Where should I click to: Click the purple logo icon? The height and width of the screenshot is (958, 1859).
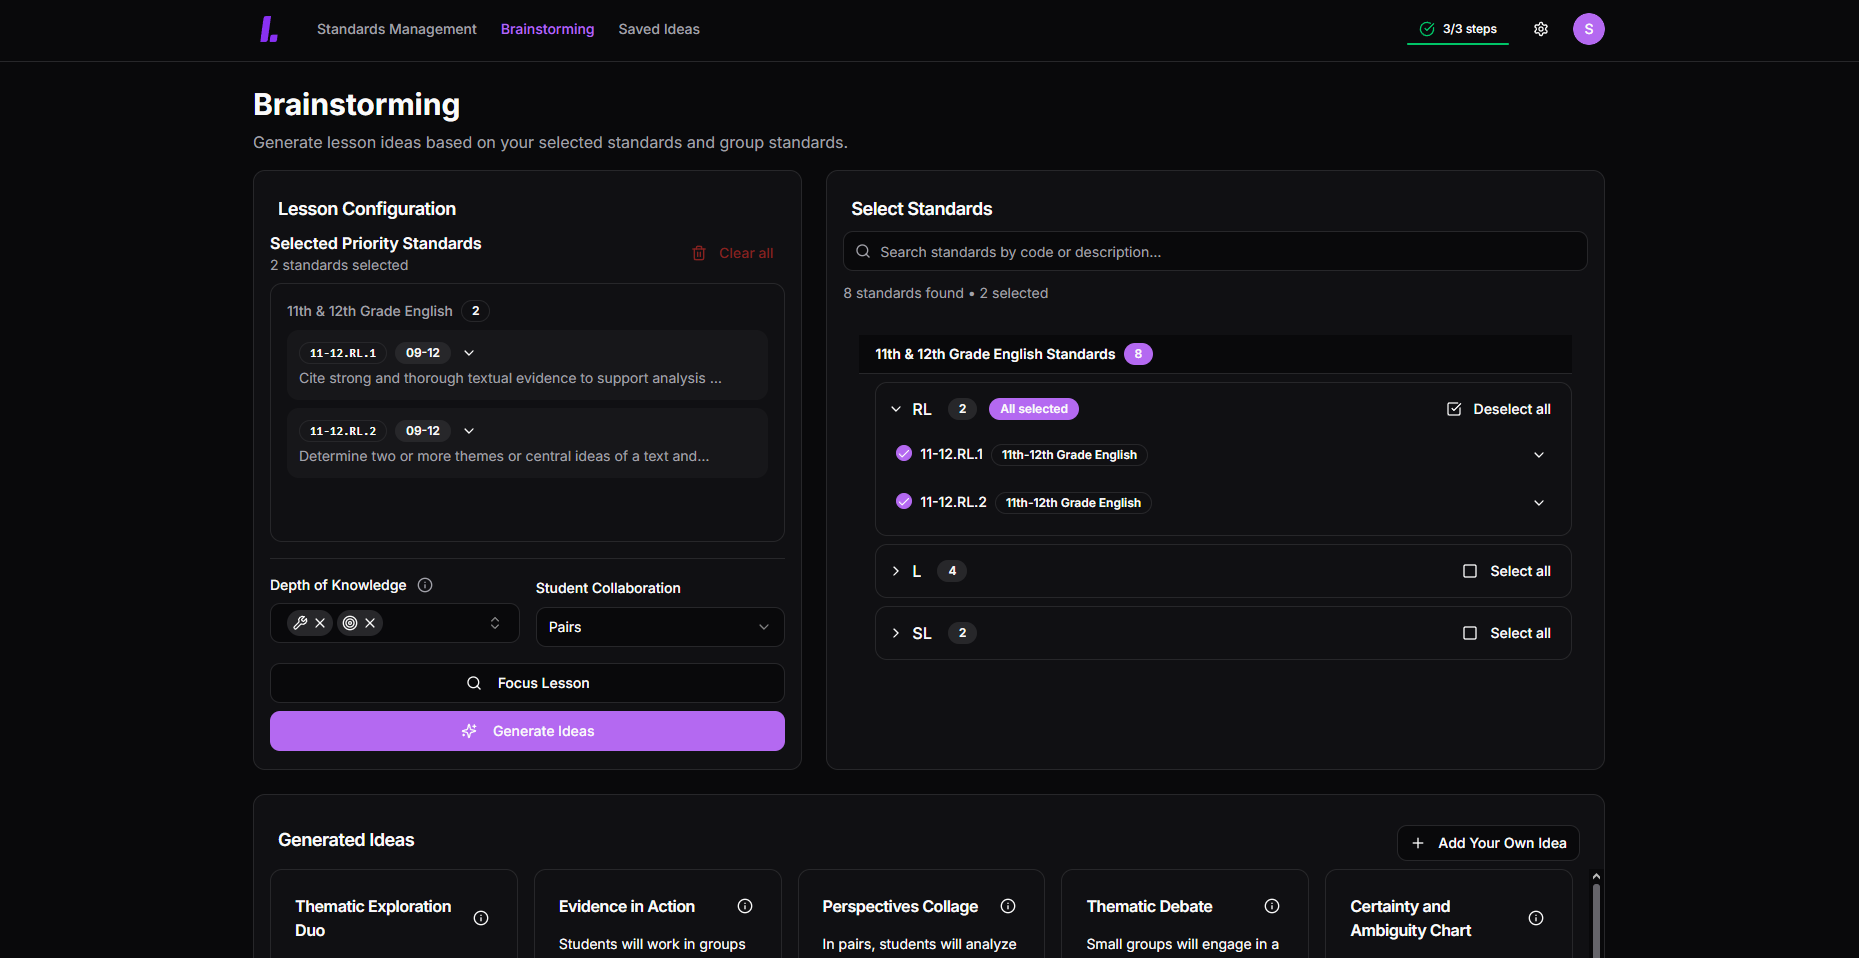pyautogui.click(x=268, y=29)
